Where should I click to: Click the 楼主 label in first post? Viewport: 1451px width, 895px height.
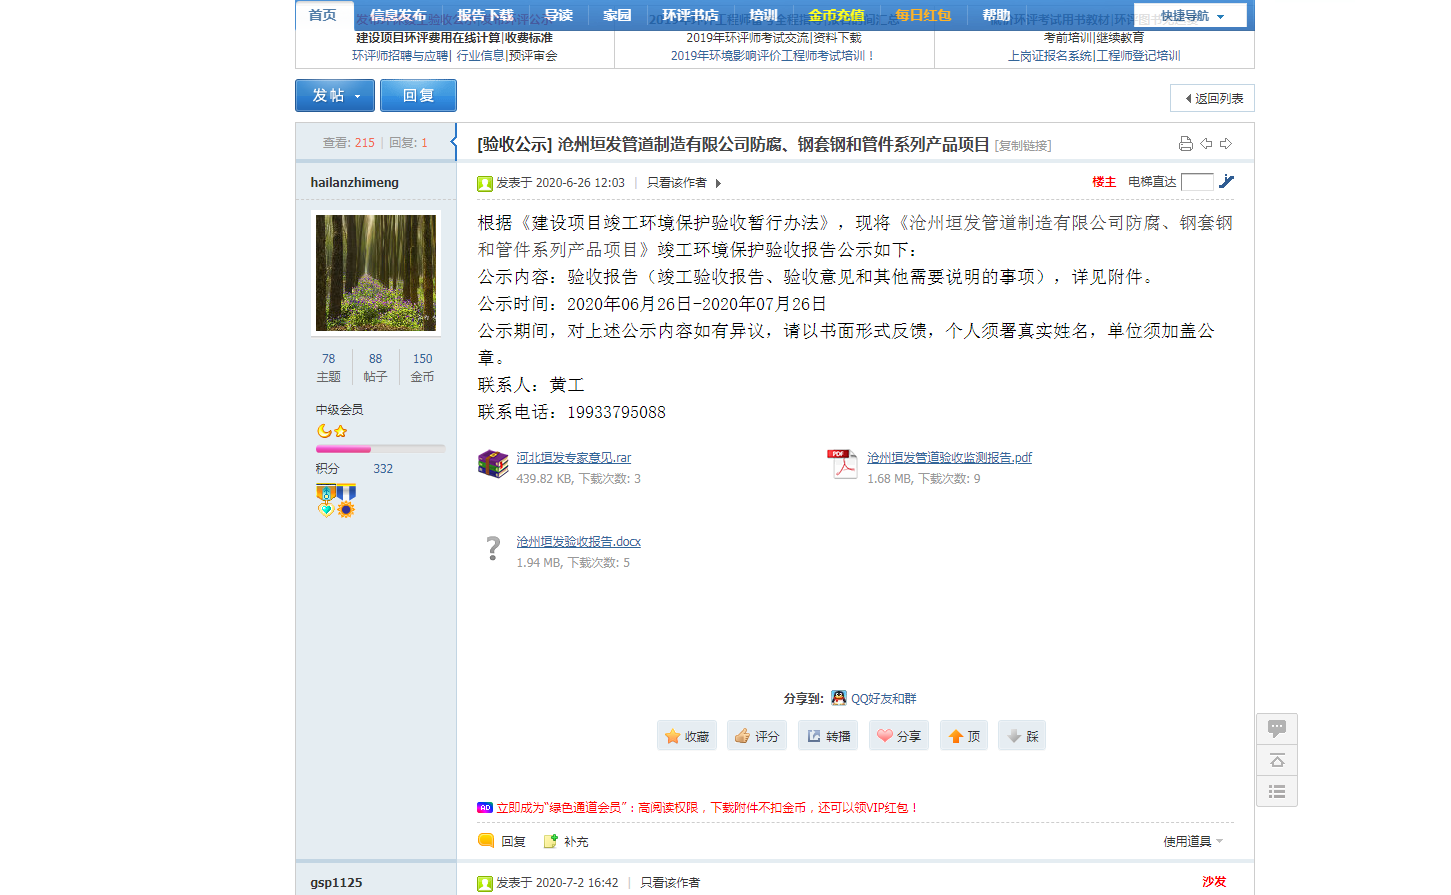(x=1104, y=182)
